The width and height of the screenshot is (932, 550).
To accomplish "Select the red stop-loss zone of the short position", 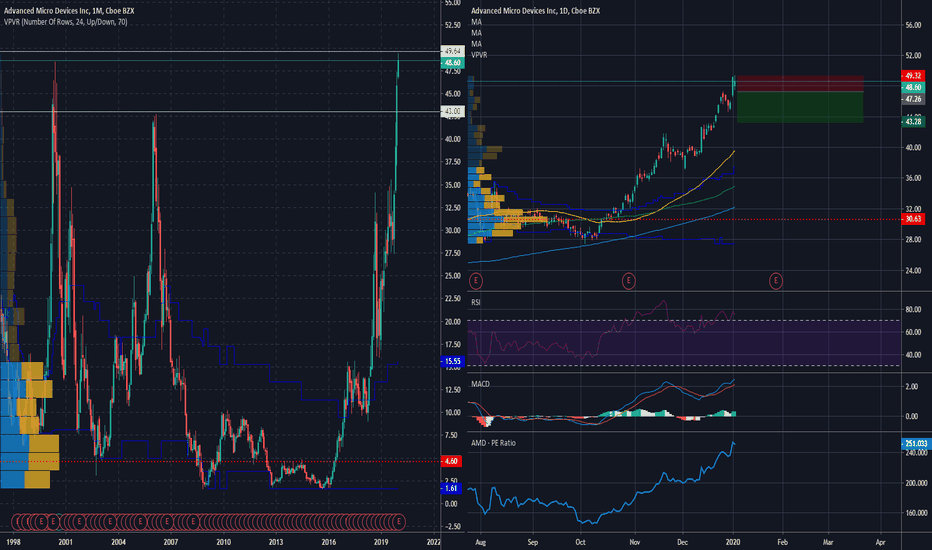I will pyautogui.click(x=800, y=84).
